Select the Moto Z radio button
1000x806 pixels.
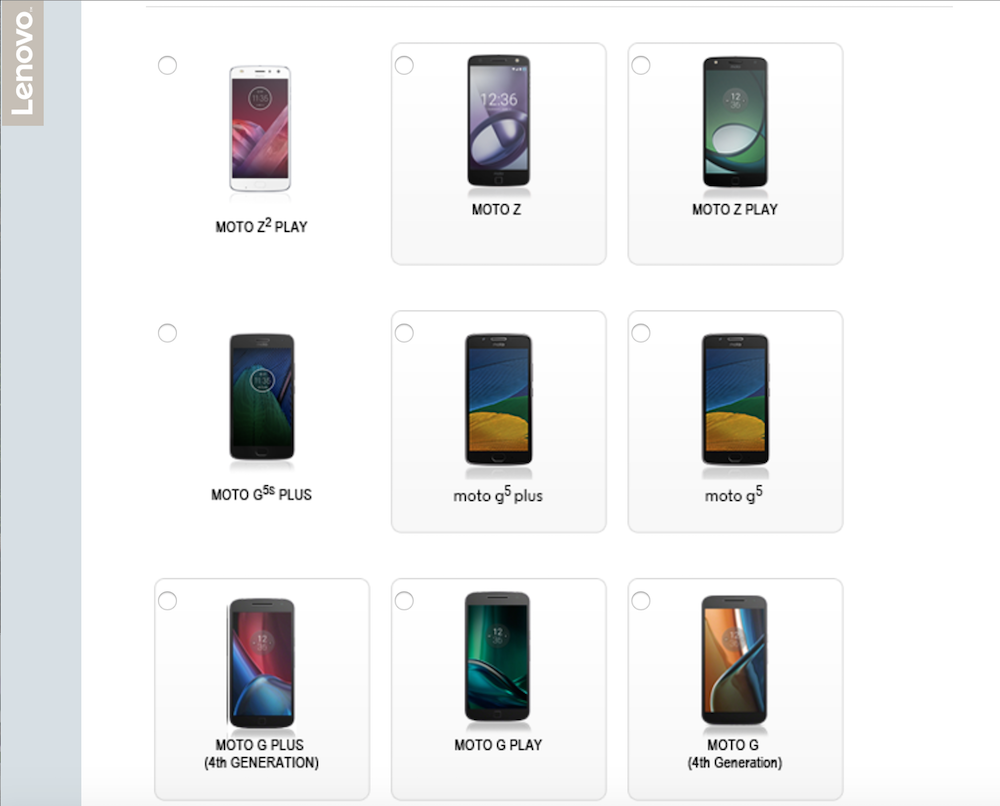tap(404, 65)
